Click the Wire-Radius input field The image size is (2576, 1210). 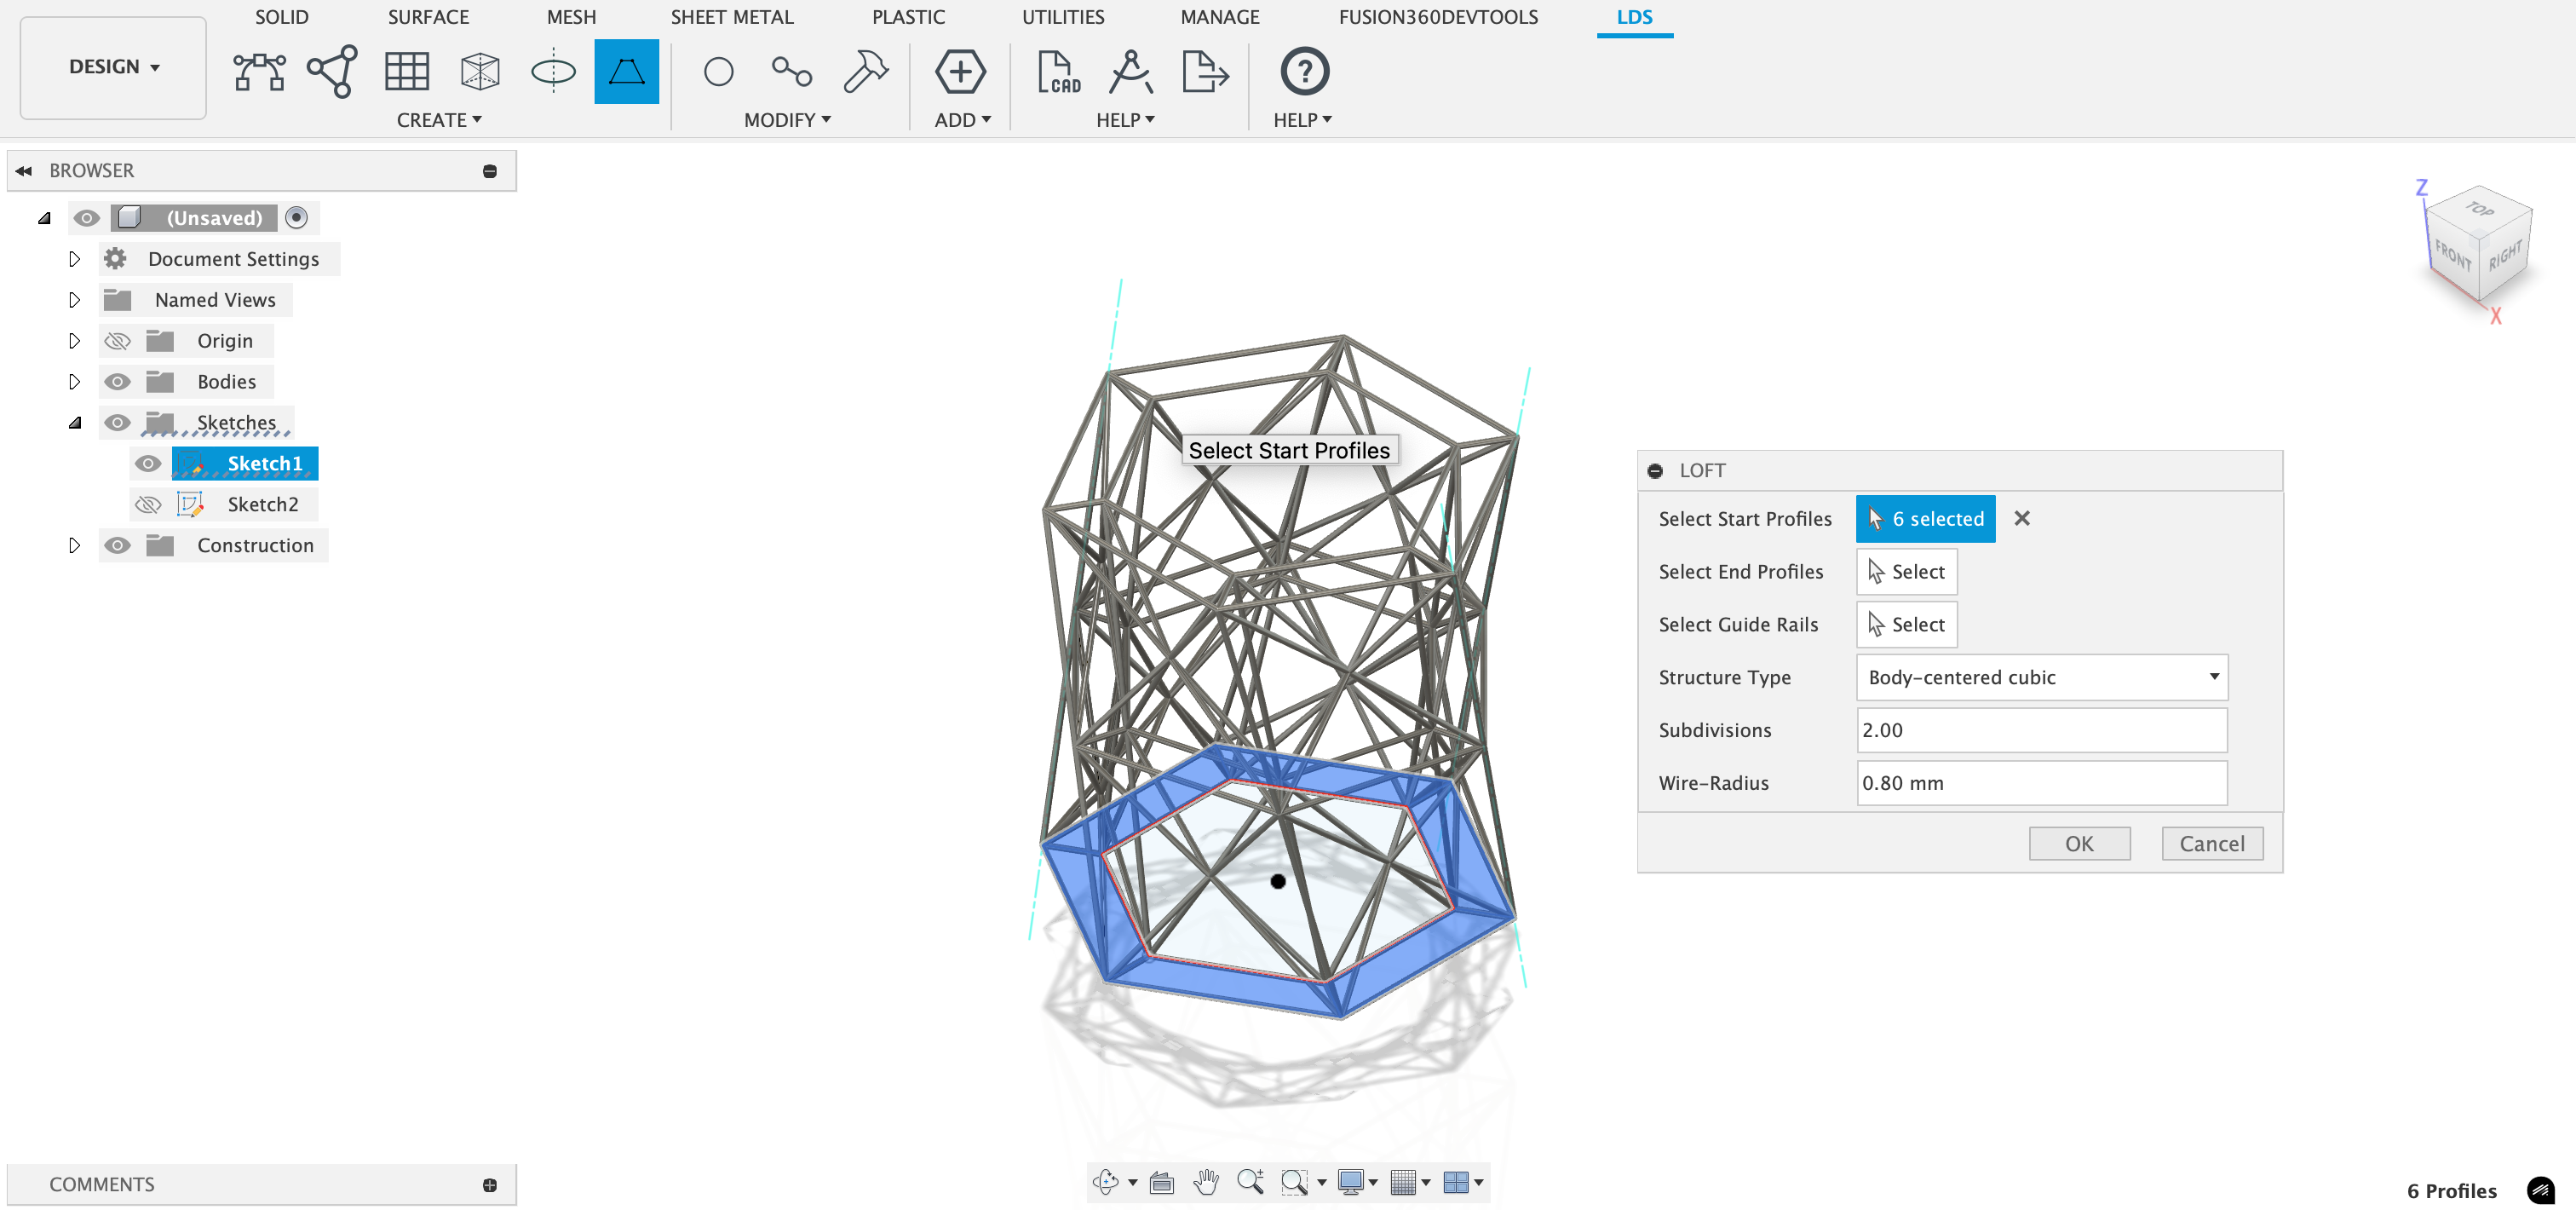(x=2040, y=783)
